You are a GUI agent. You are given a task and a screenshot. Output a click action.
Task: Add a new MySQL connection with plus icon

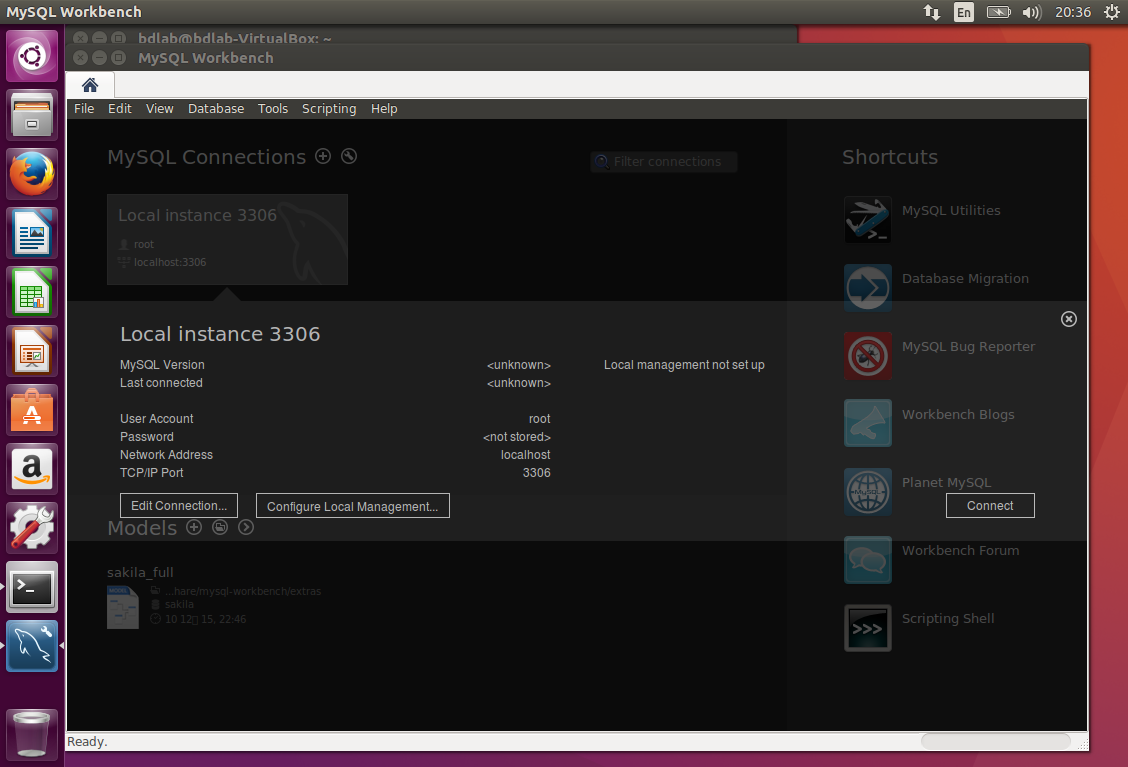323,156
